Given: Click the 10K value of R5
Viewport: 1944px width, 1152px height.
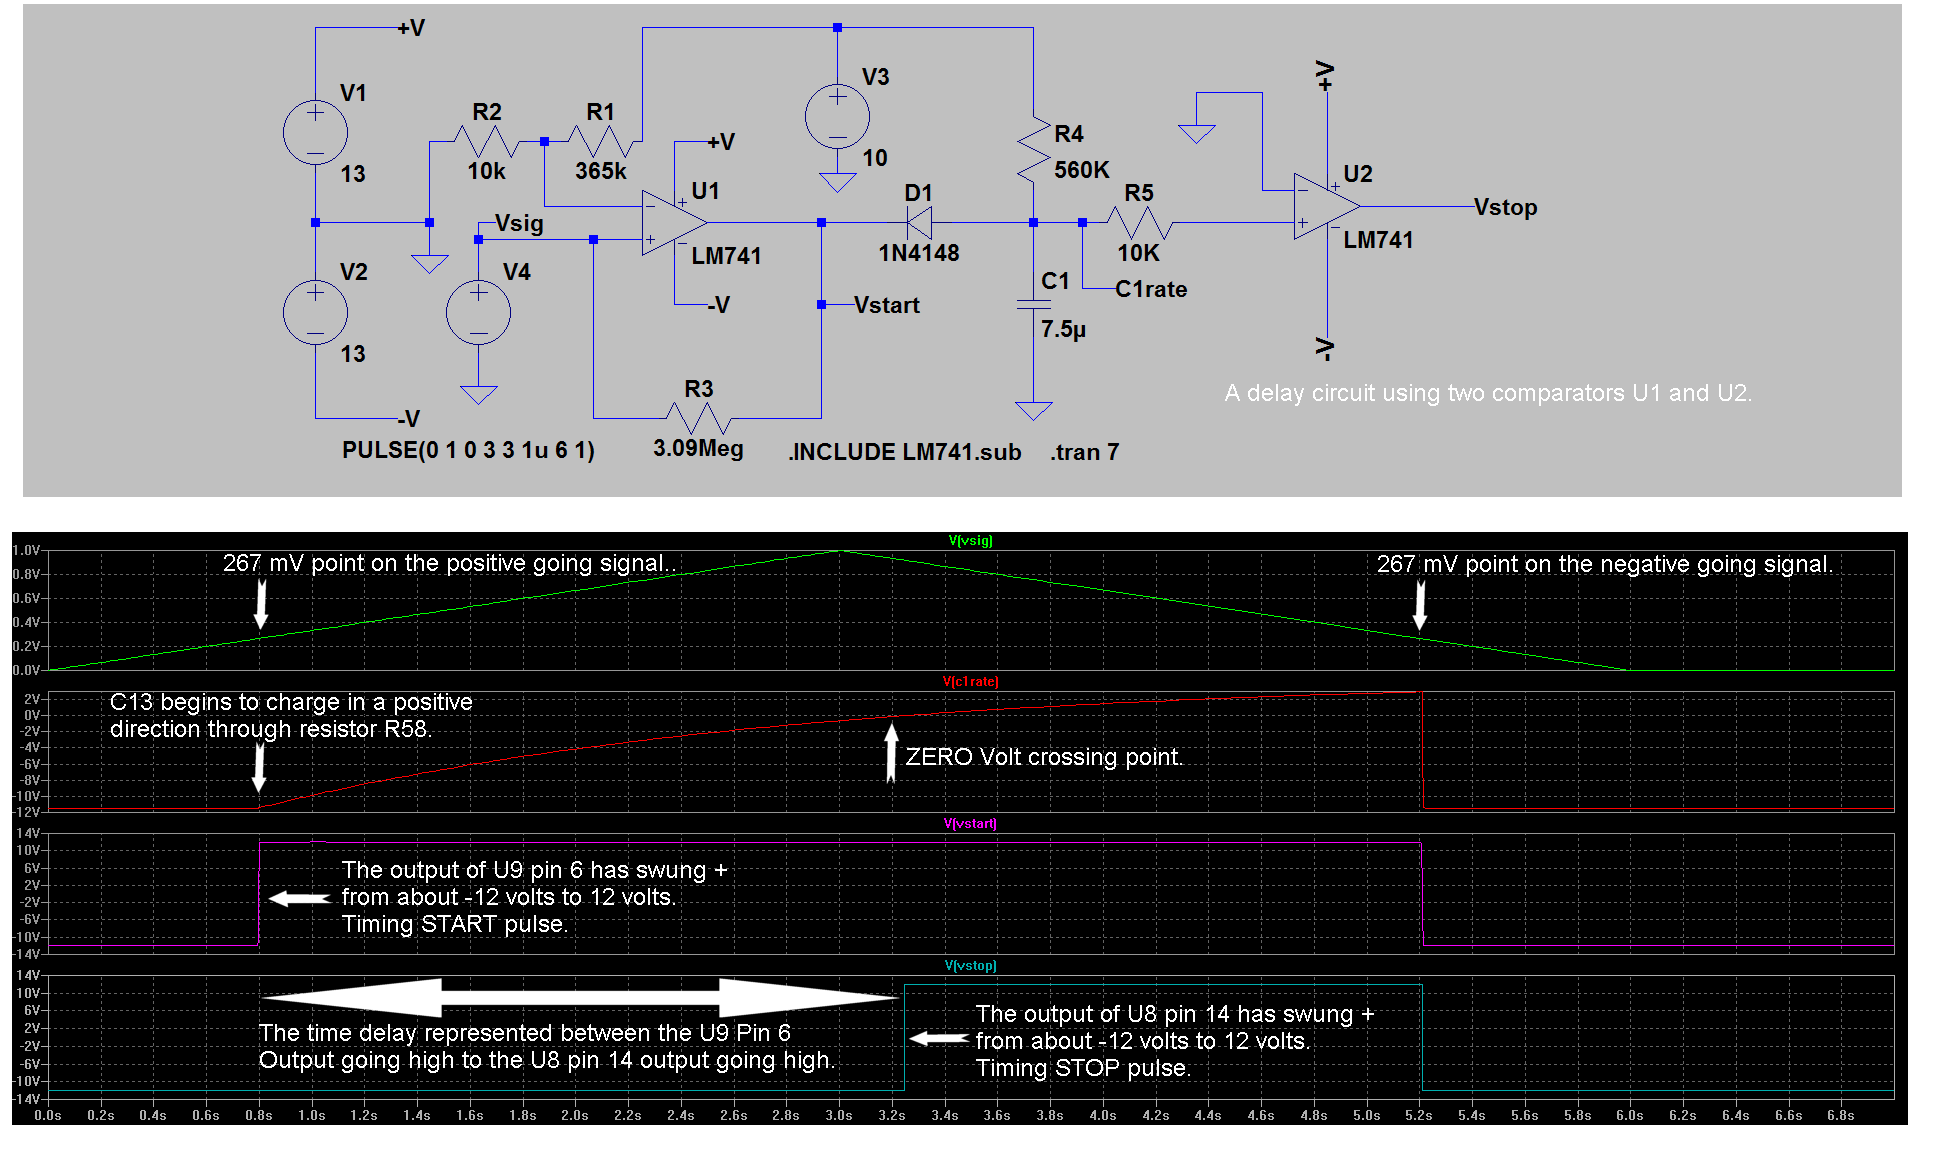Looking at the screenshot, I should [1139, 253].
